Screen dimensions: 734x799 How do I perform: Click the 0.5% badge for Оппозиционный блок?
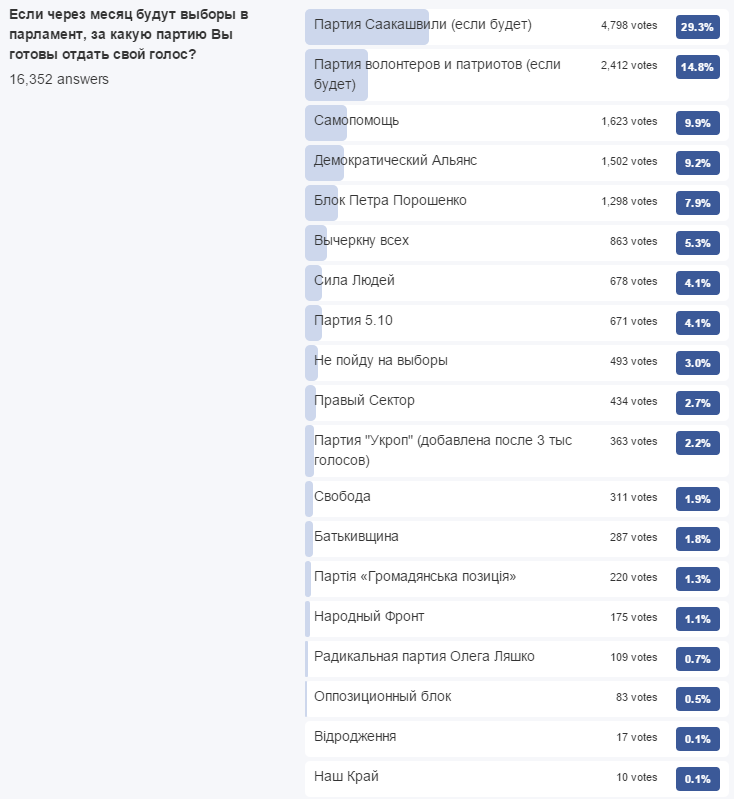pyautogui.click(x=697, y=699)
